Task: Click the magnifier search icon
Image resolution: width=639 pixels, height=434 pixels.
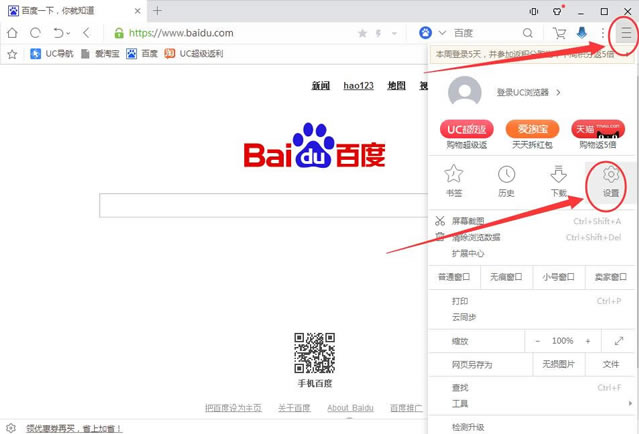Action: 527,33
